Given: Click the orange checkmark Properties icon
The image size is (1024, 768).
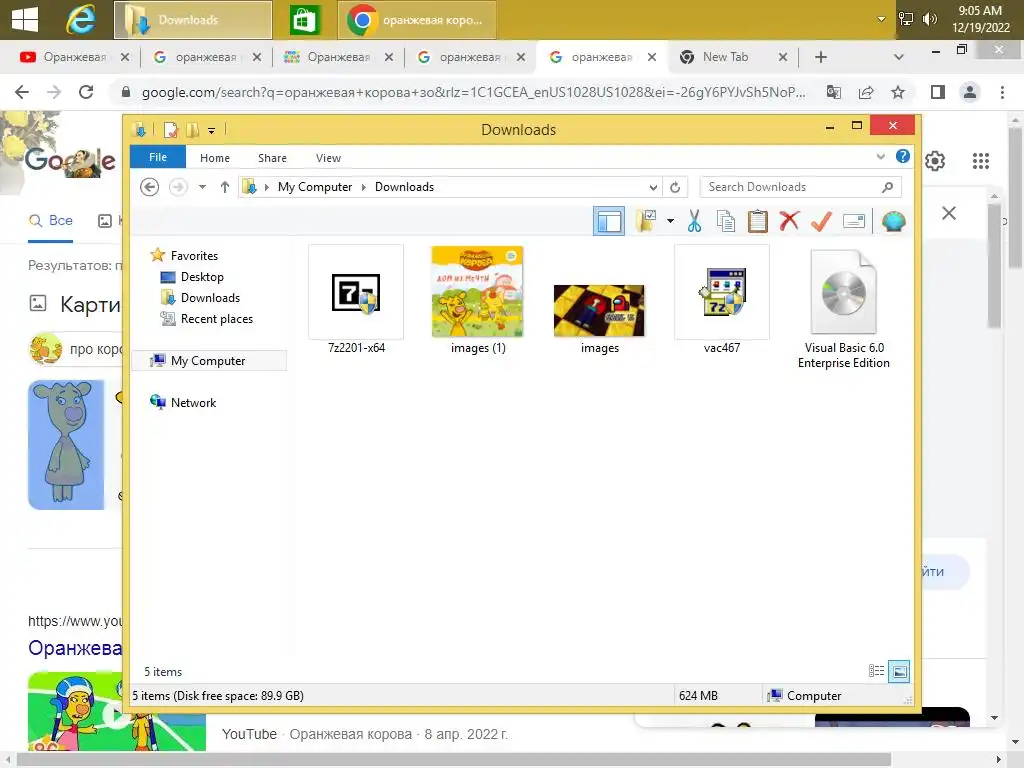Looking at the screenshot, I should click(x=821, y=221).
